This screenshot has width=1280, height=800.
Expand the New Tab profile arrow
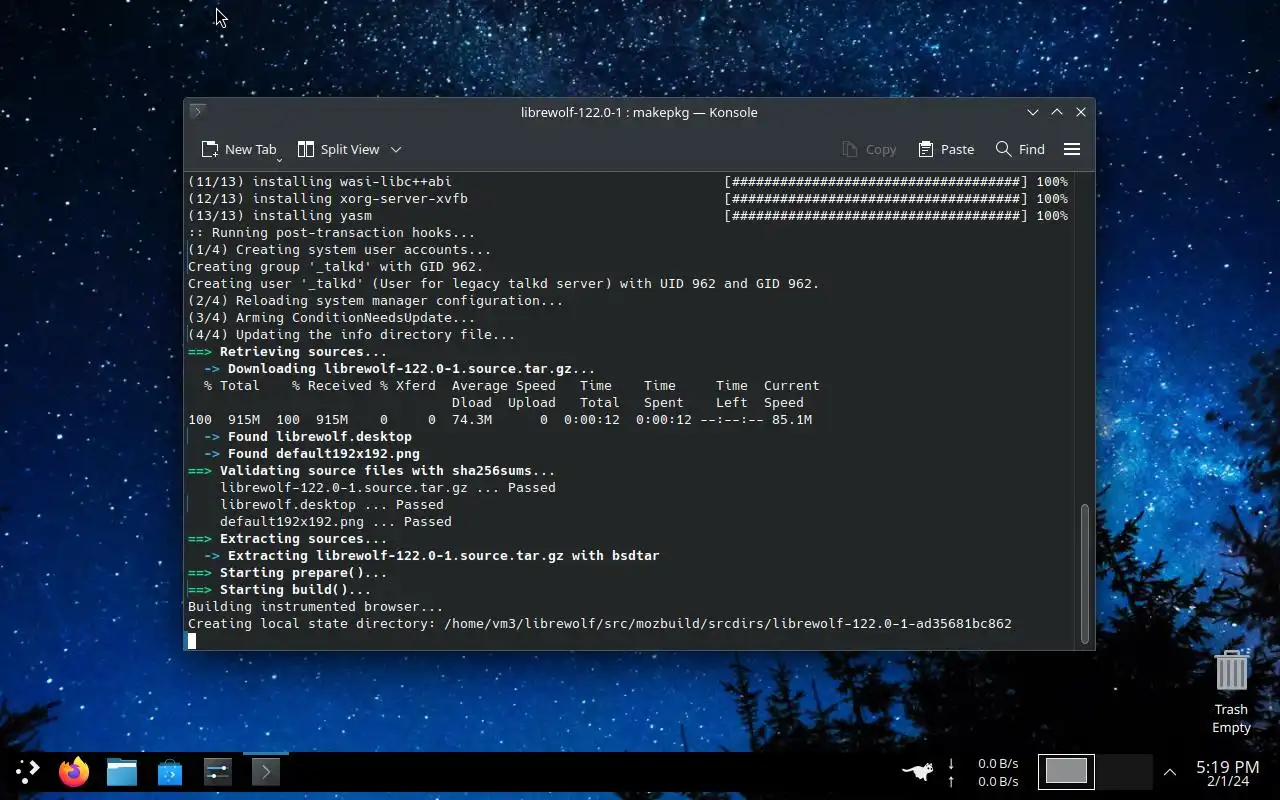[279, 159]
